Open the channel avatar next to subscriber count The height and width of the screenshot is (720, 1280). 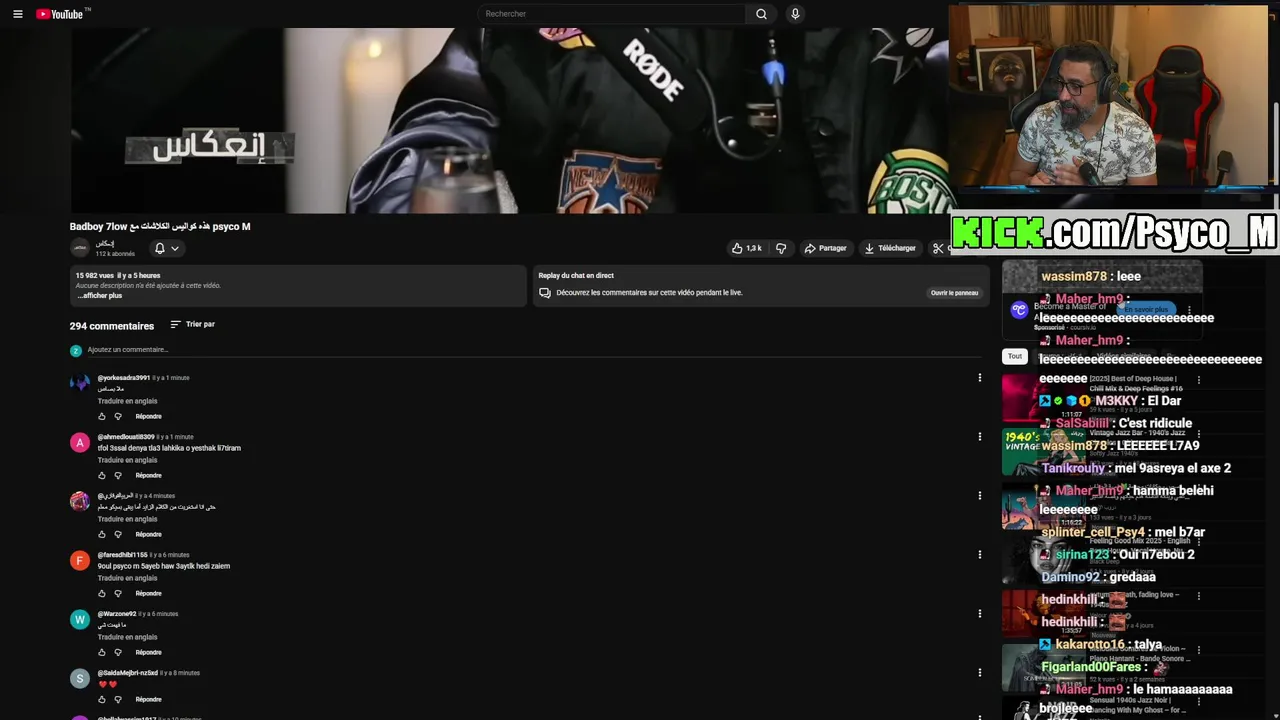point(80,248)
